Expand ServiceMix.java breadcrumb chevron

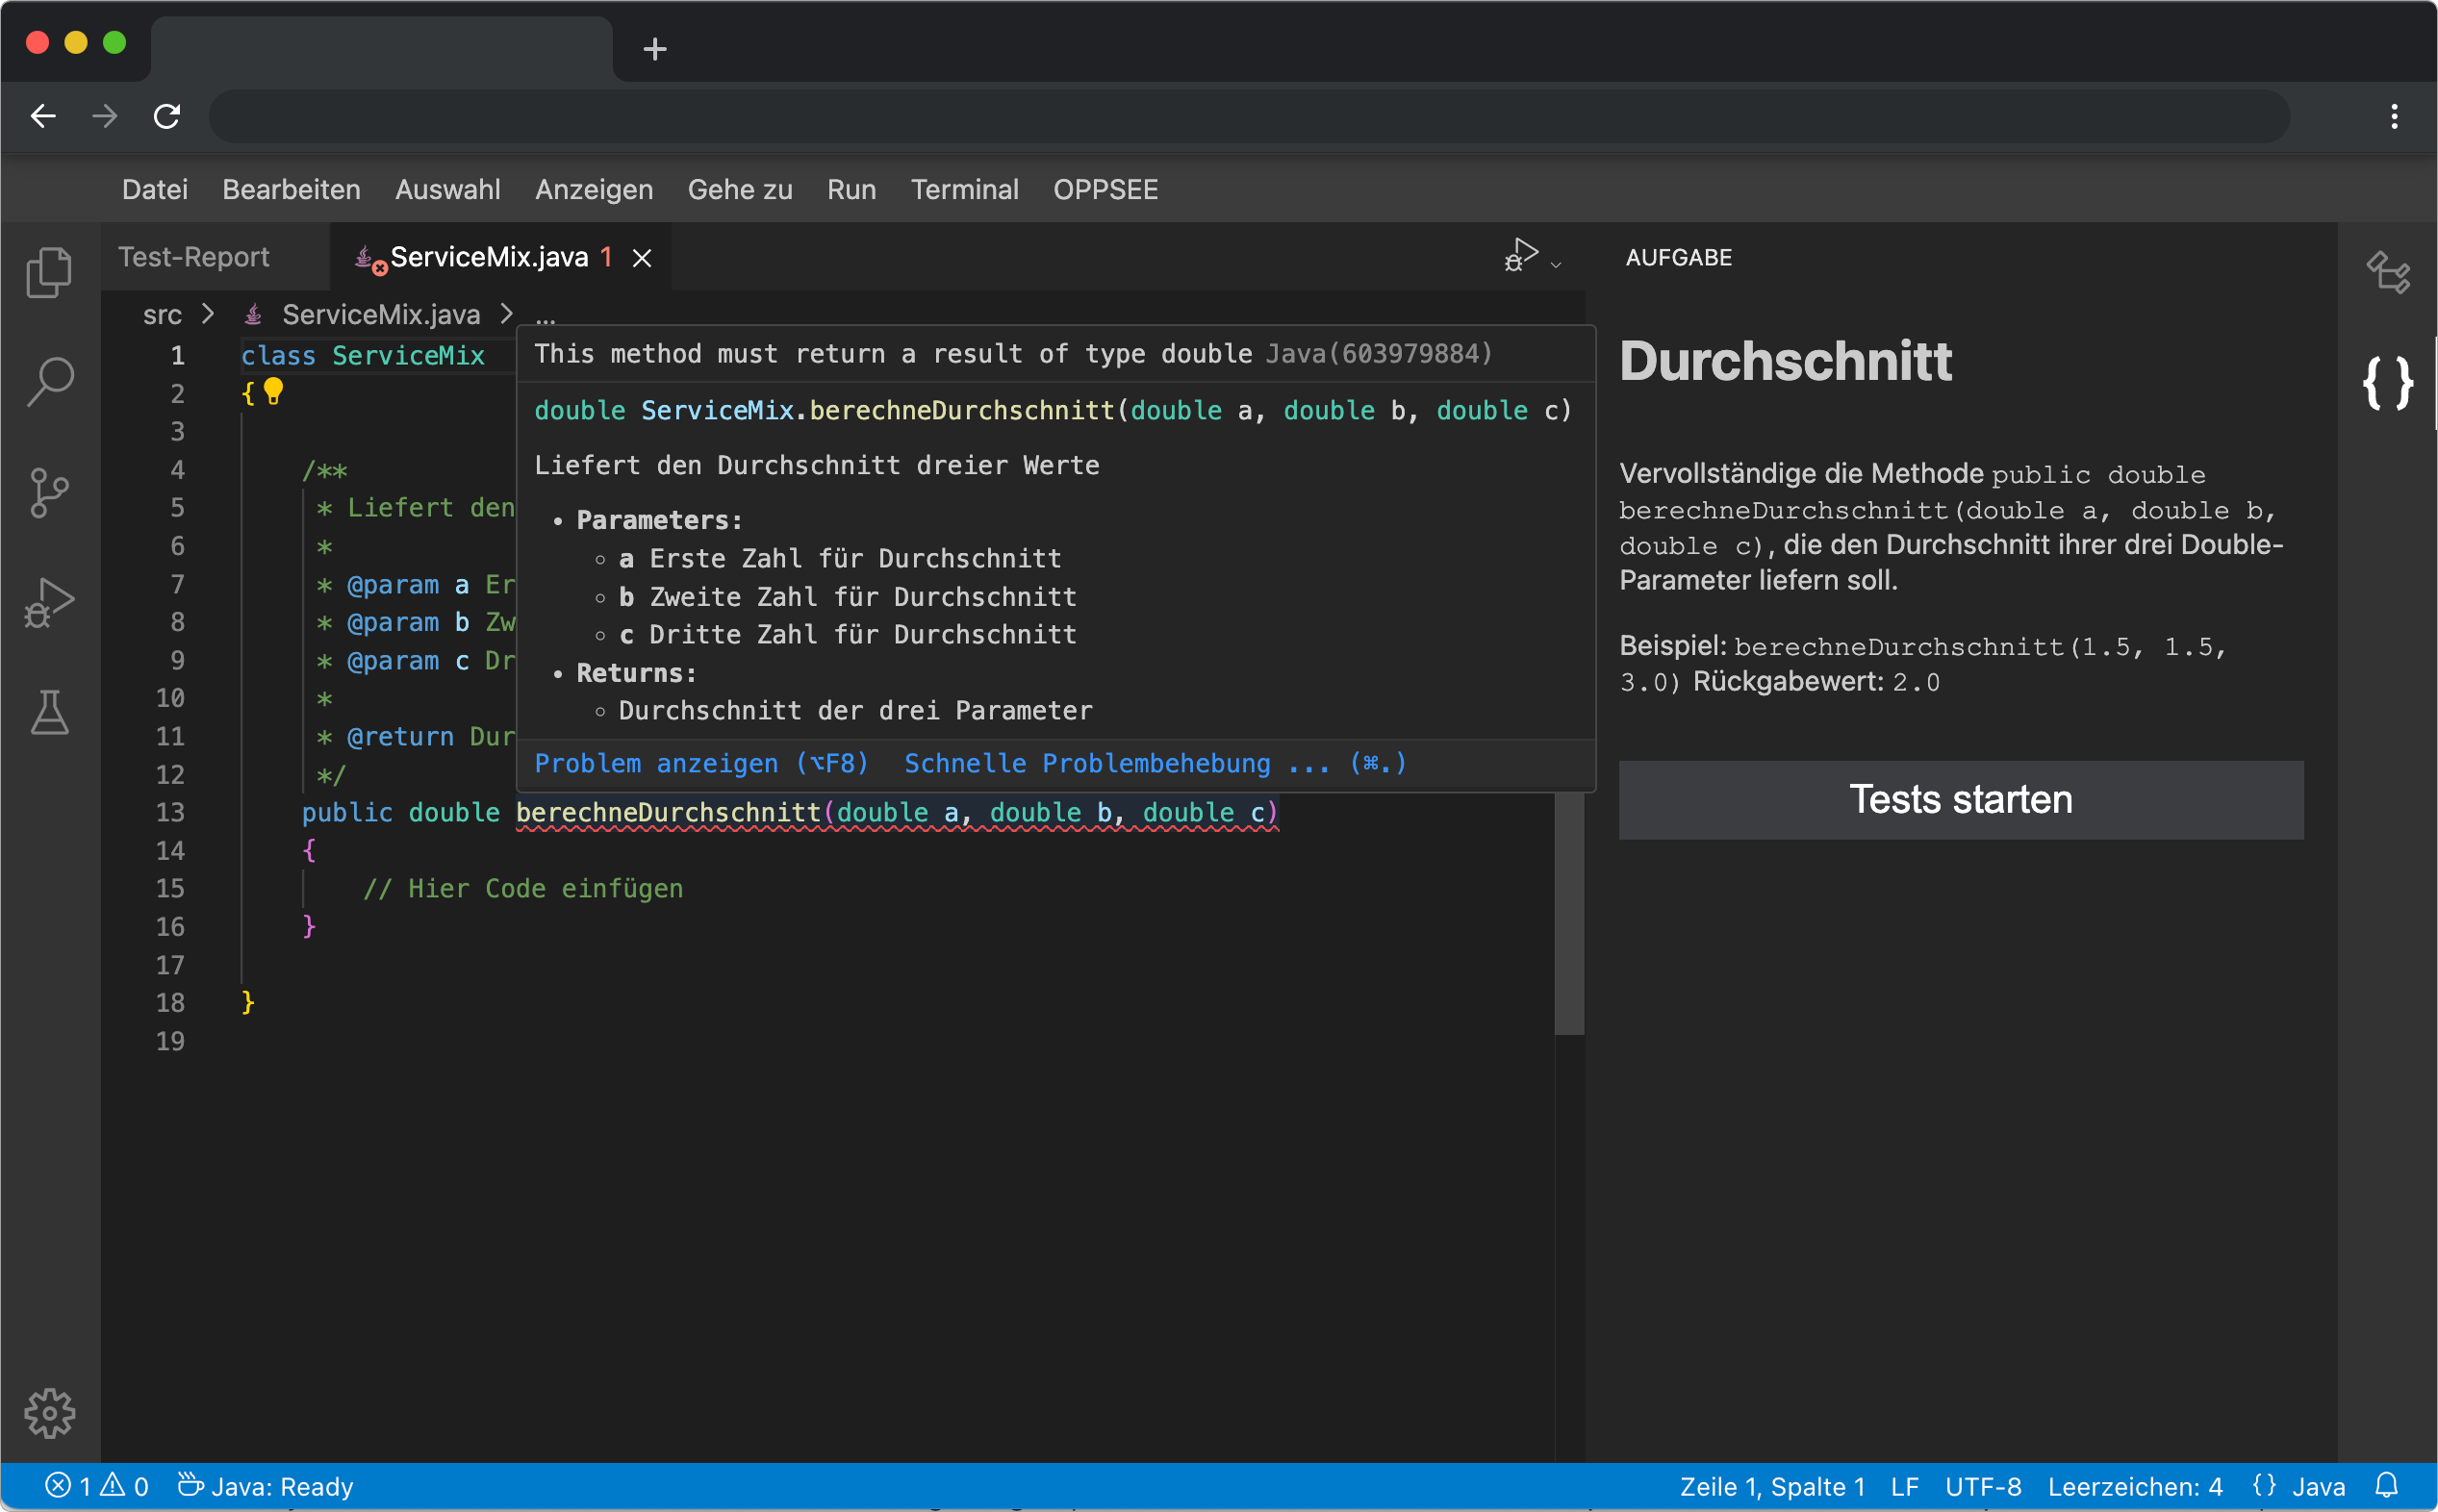(x=507, y=314)
